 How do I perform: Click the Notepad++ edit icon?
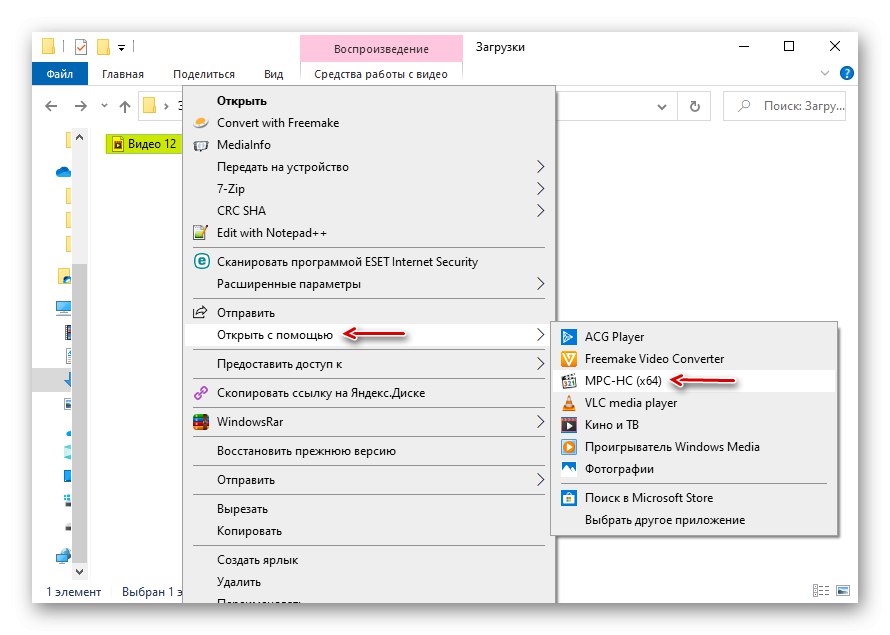point(200,233)
